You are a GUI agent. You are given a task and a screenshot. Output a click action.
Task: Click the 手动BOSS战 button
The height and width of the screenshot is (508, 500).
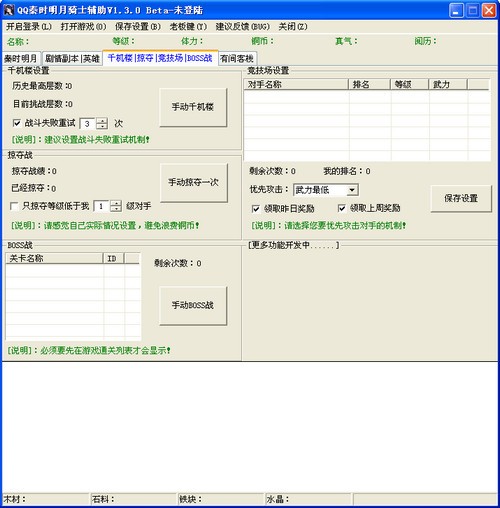point(193,305)
